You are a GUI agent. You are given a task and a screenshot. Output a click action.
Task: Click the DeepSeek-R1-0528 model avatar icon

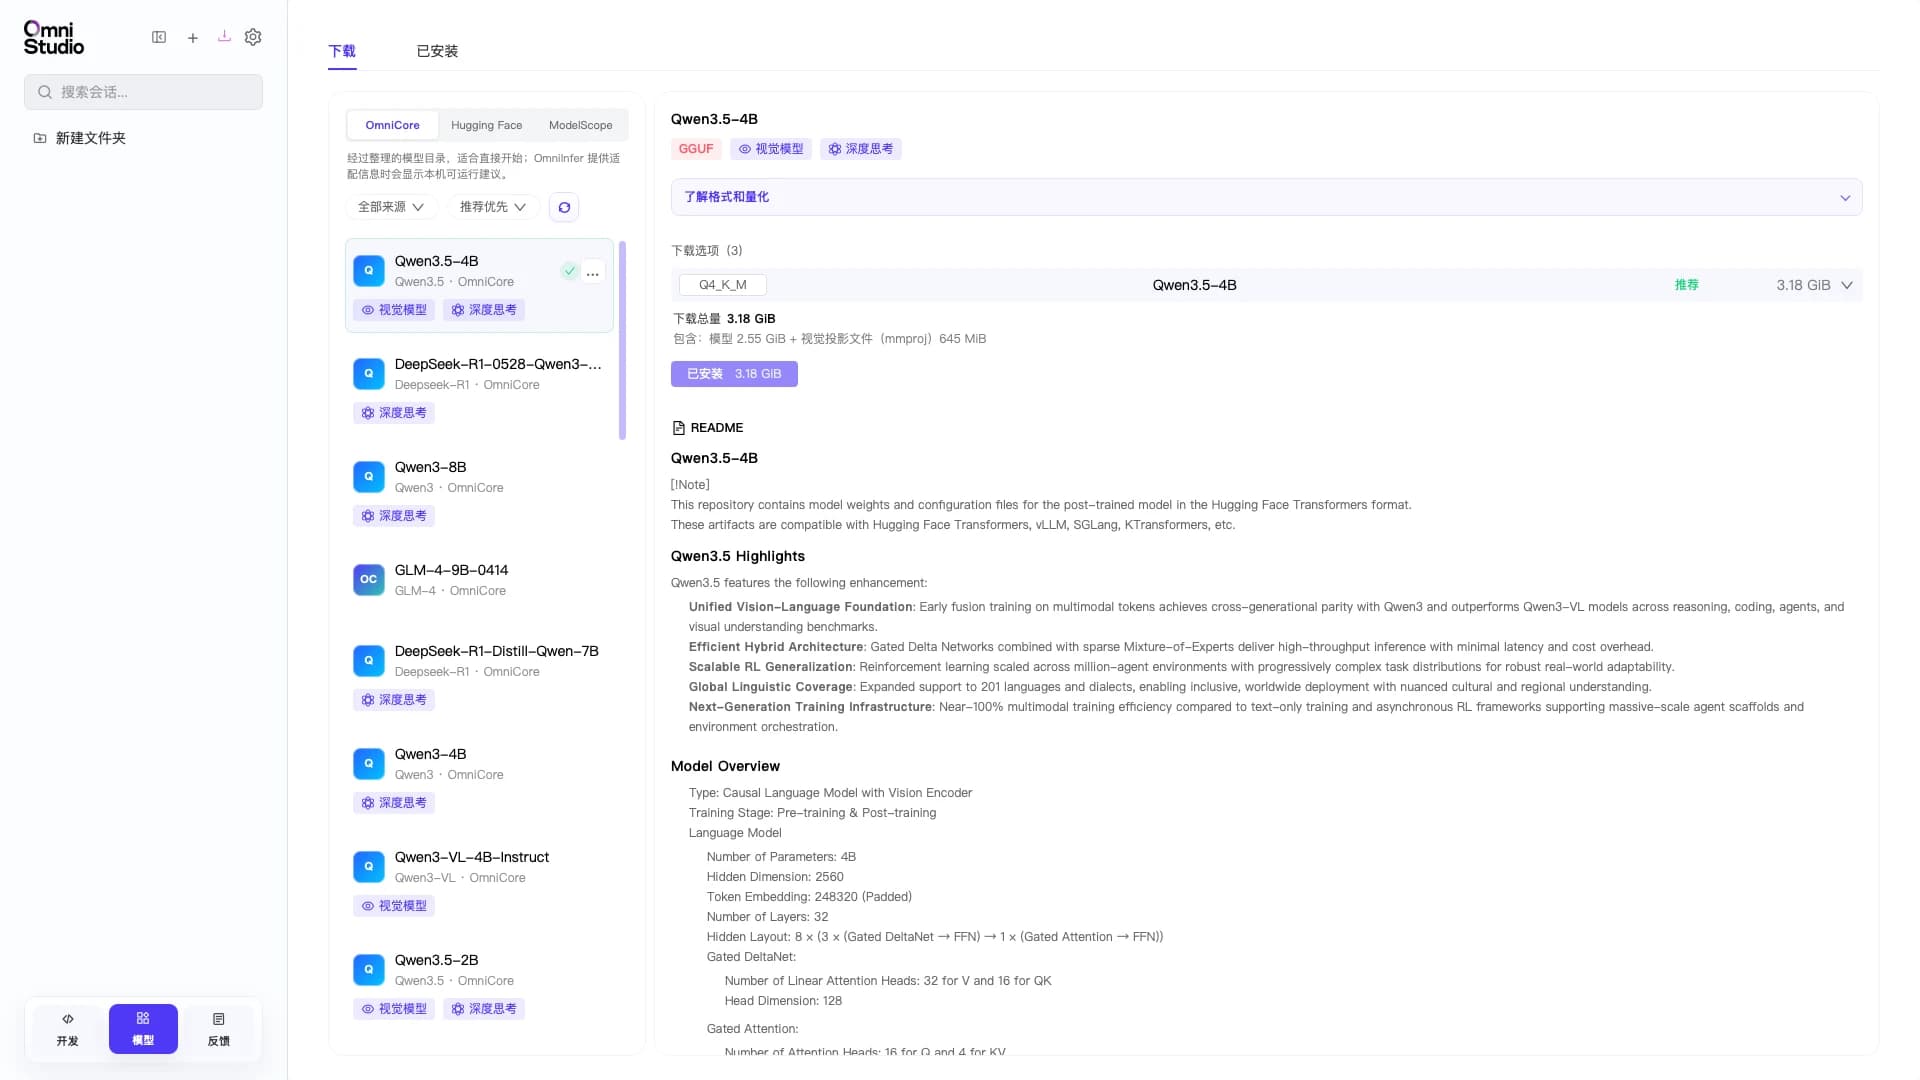point(369,374)
